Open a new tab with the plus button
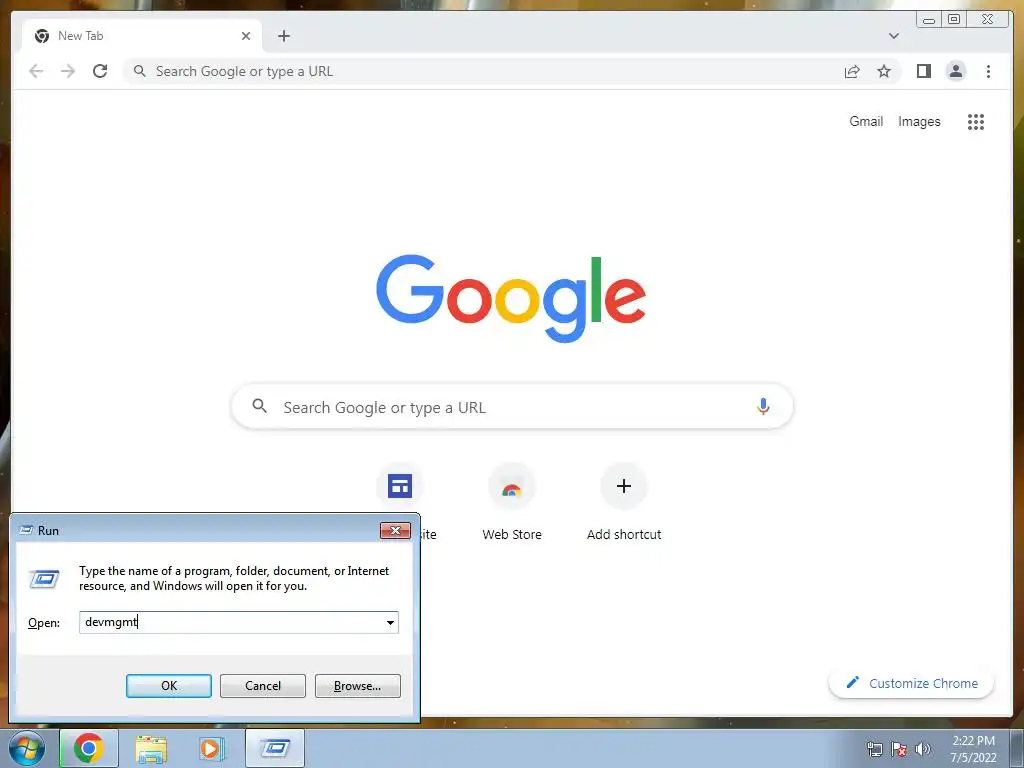This screenshot has width=1024, height=768. tap(283, 36)
